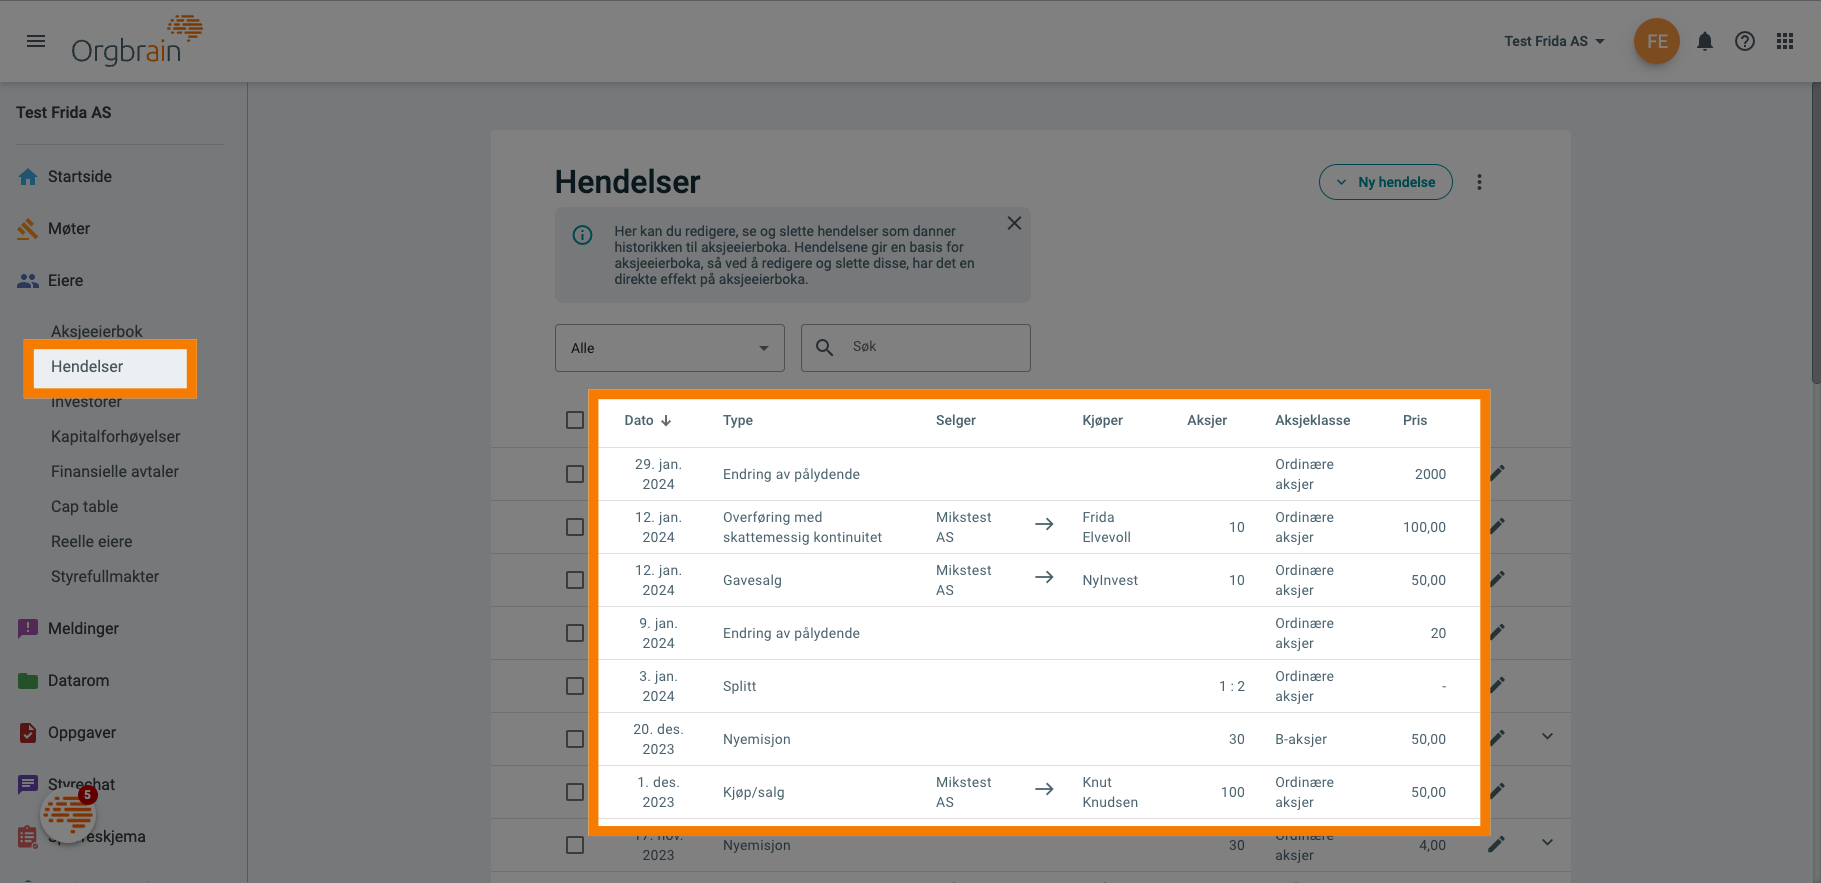The width and height of the screenshot is (1821, 883).
Task: Edit the 20. des. 2023 Nyemisjon row
Action: click(x=1497, y=738)
